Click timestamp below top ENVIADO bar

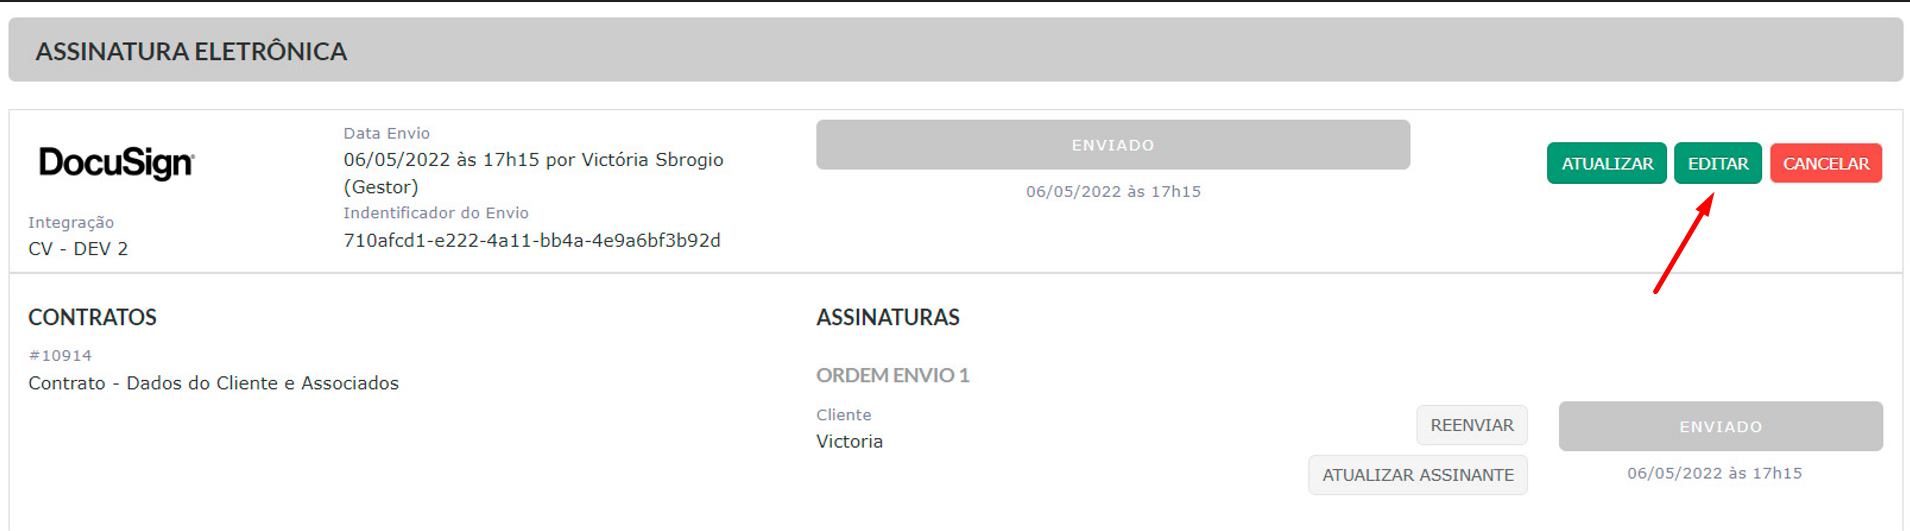(1113, 191)
